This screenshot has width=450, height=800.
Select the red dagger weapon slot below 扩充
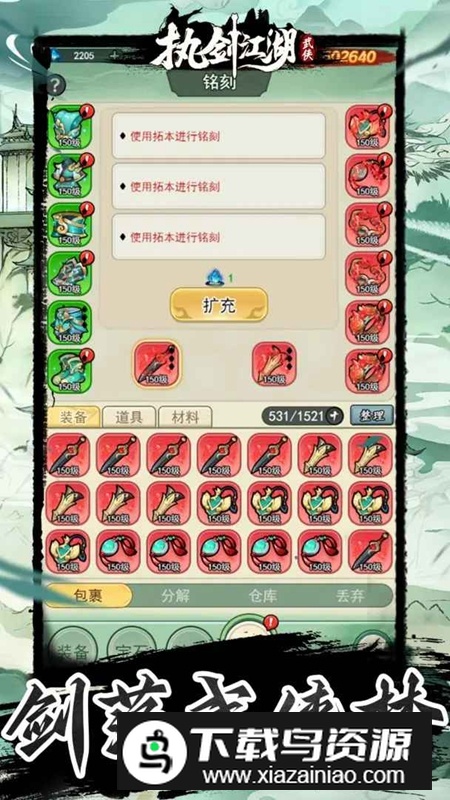coord(157,364)
